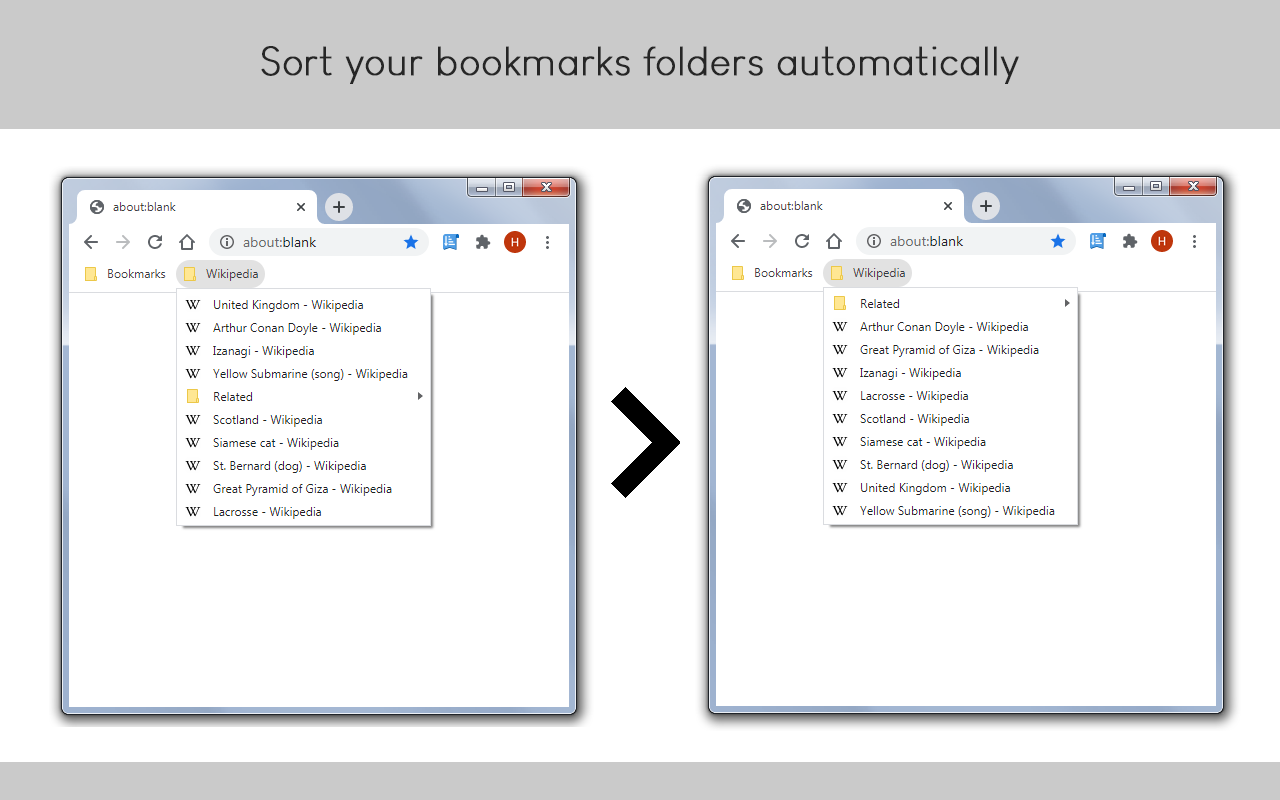Viewport: 1280px width, 800px height.
Task: Select the Wikipedia W icon beside Lacrosse
Action: pos(192,511)
